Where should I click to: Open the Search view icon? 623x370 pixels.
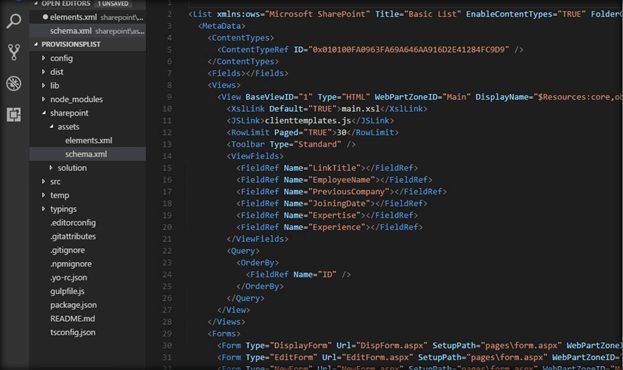pyautogui.click(x=14, y=21)
